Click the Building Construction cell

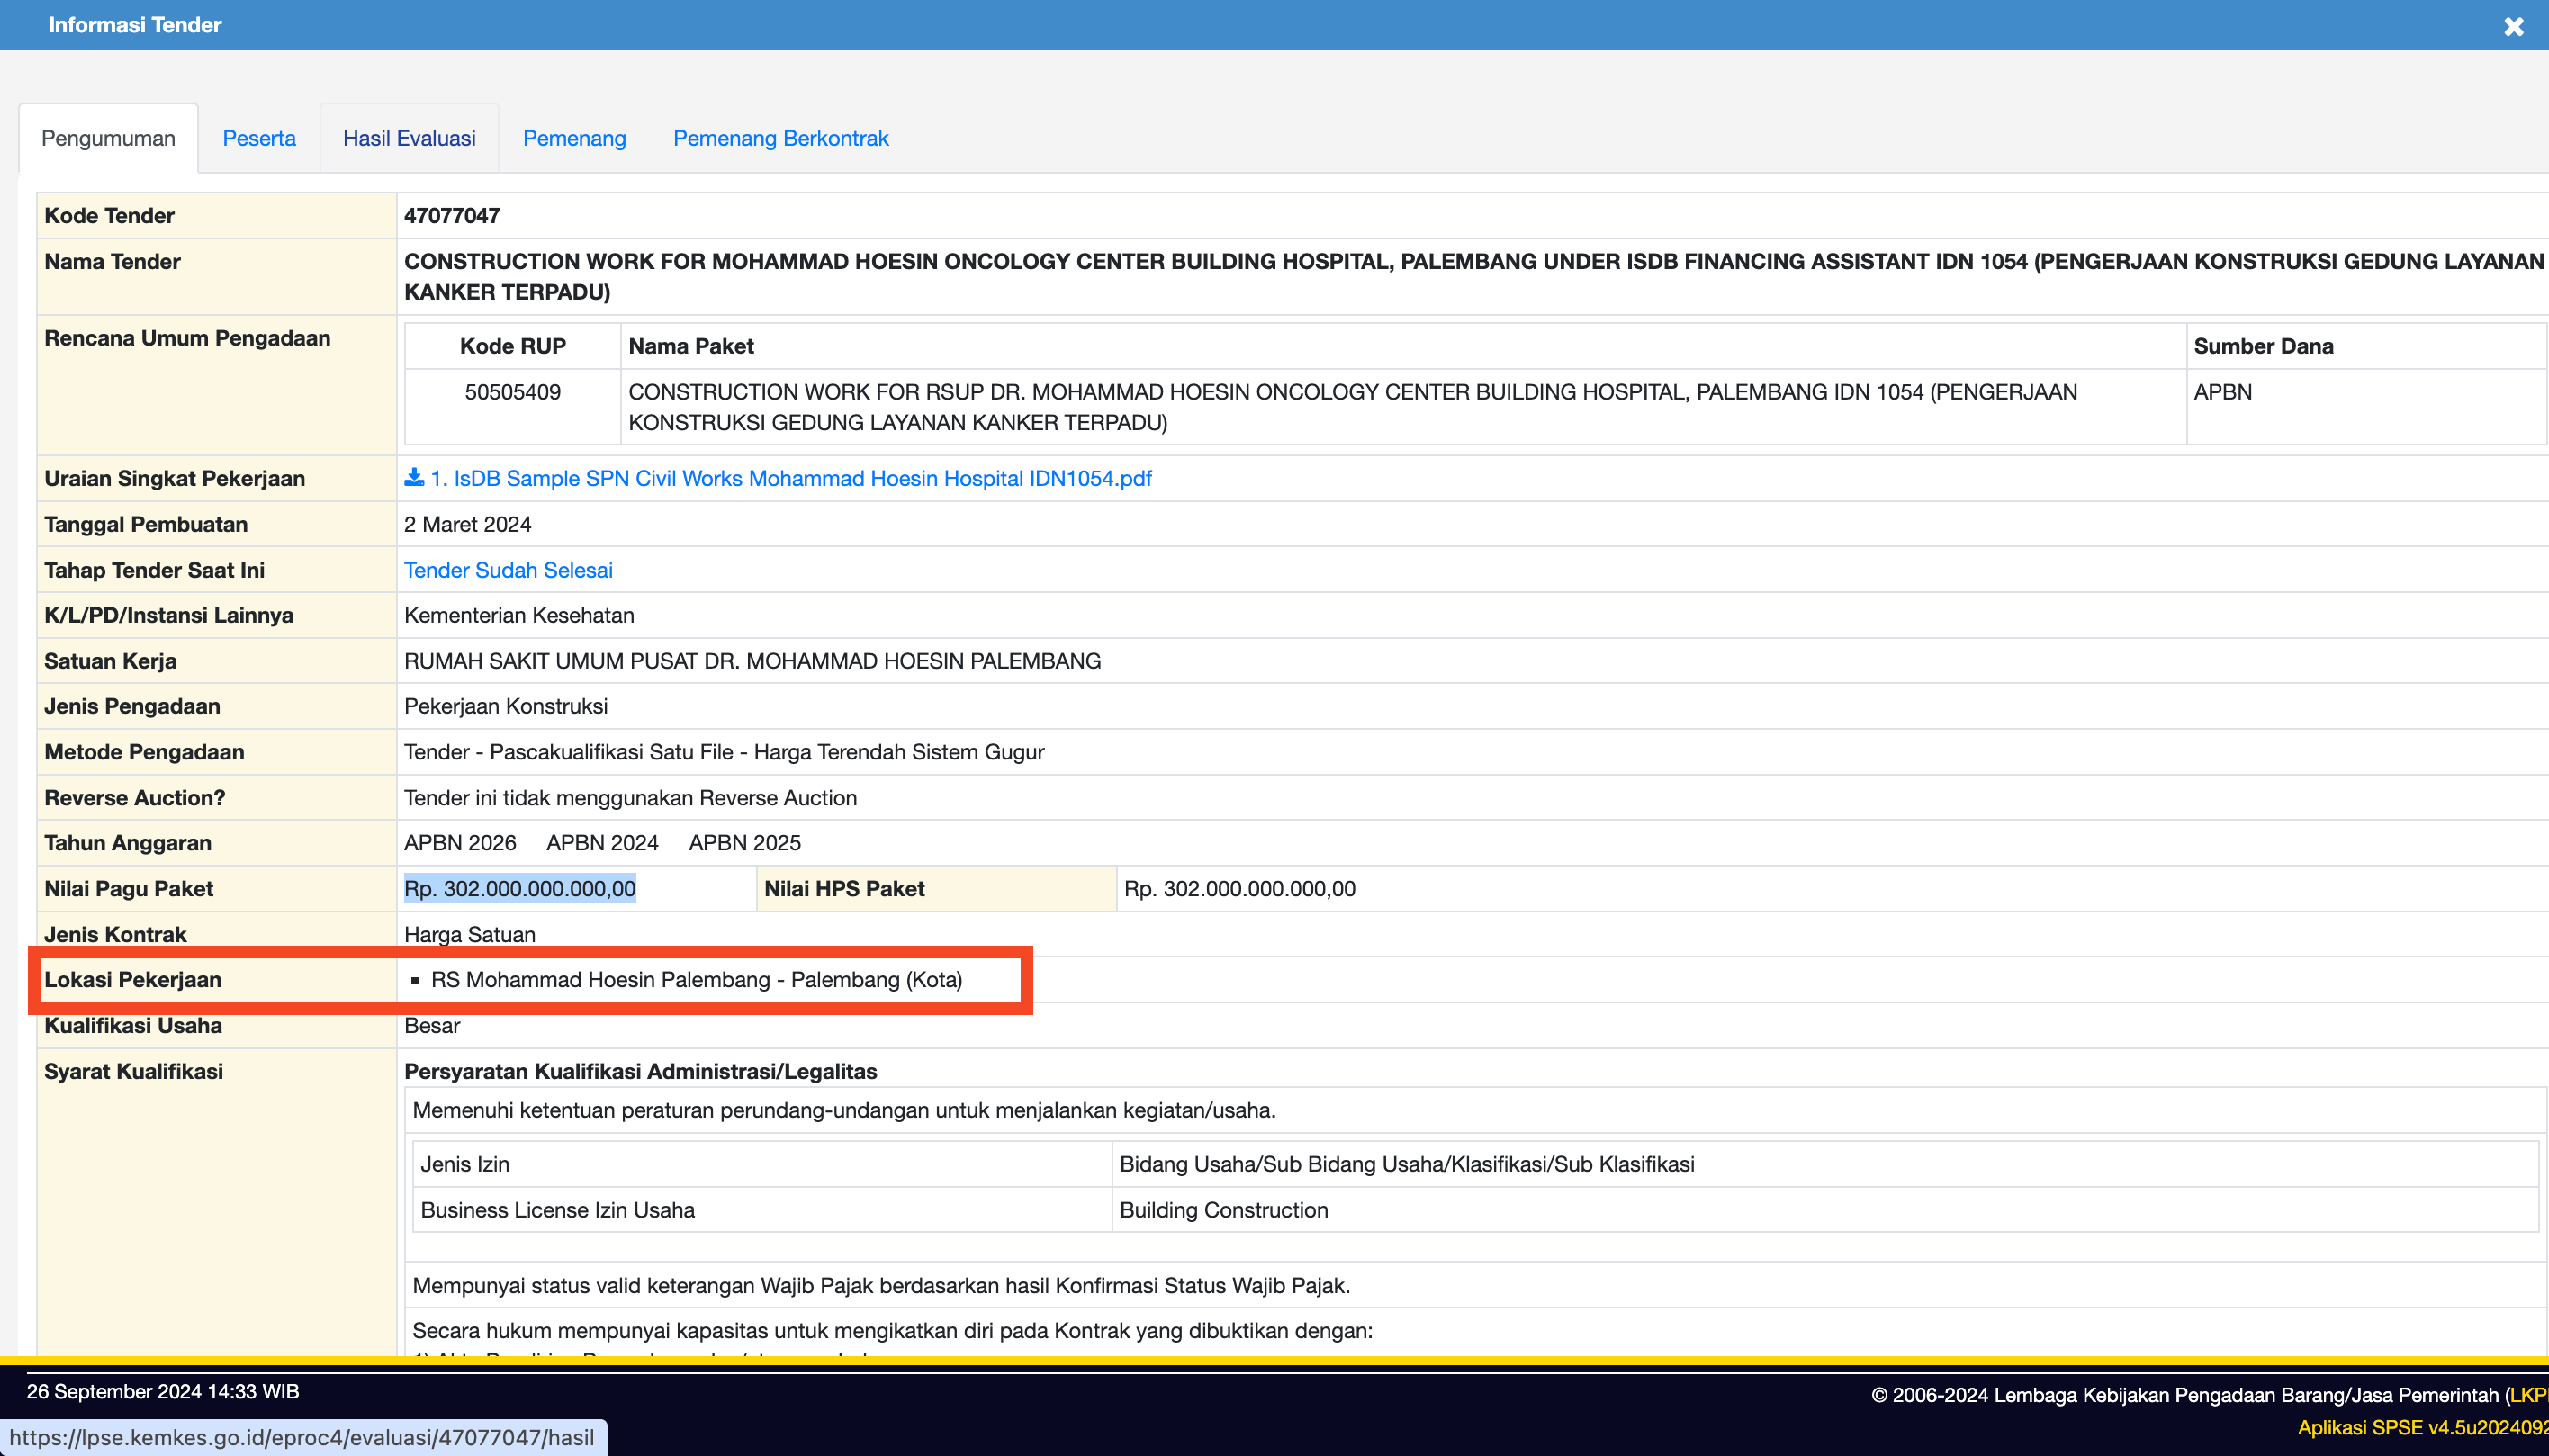coord(1223,1210)
